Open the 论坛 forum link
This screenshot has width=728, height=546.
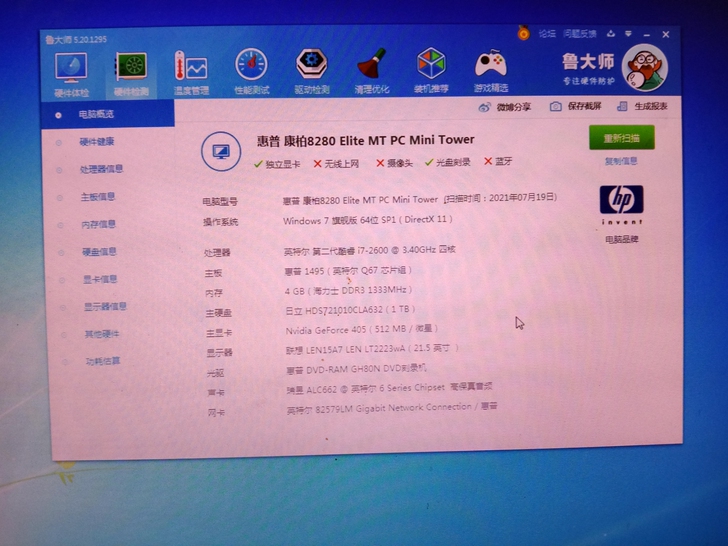click(547, 33)
